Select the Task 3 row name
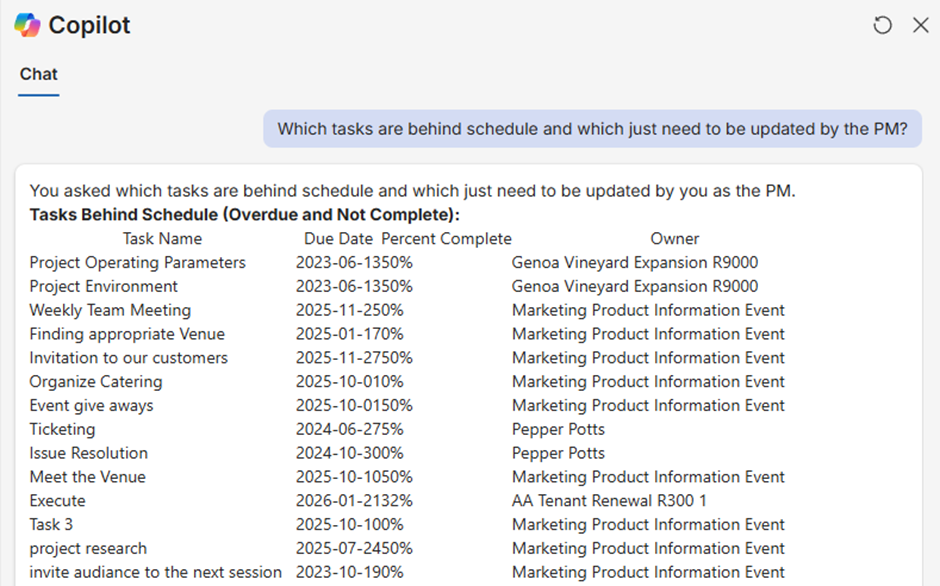Viewport: 940px width, 586px height. tap(51, 525)
